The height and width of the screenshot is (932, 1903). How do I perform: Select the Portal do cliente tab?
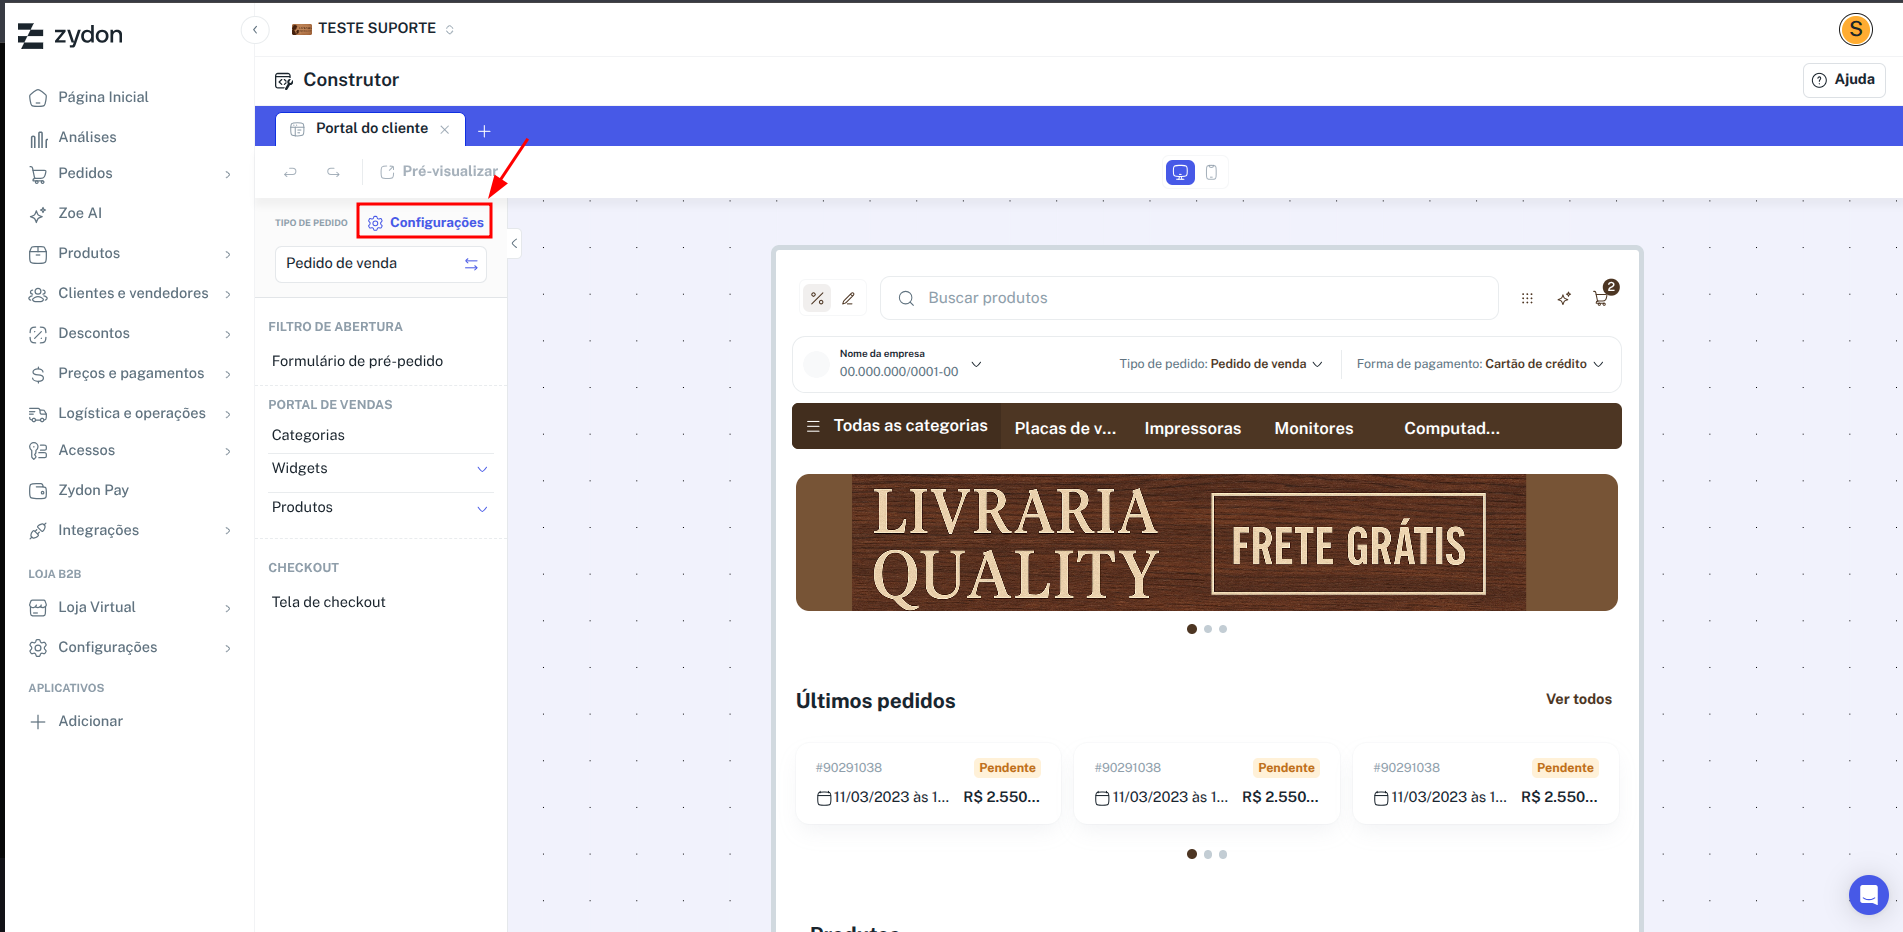(x=371, y=129)
